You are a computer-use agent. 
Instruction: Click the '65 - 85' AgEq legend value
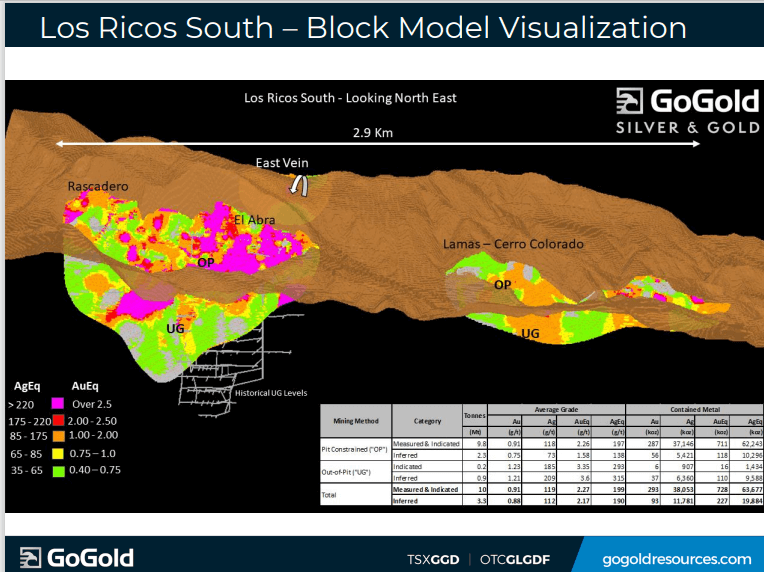point(26,454)
